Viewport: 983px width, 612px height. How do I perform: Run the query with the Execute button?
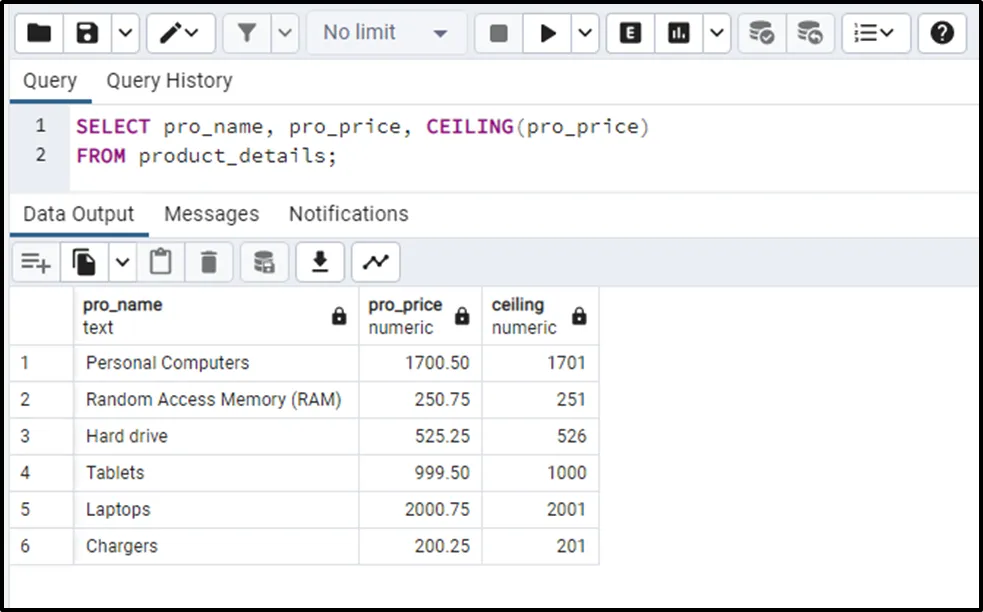click(x=548, y=33)
